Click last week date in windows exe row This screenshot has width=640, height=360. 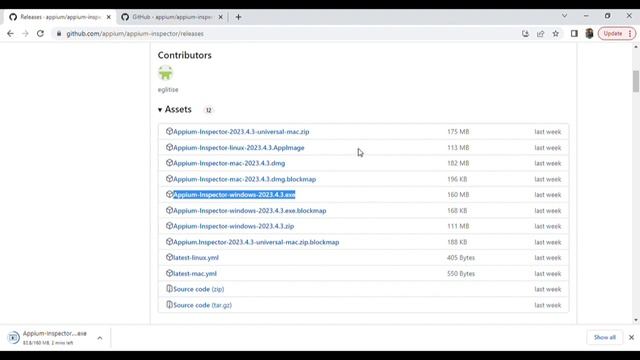coord(548,195)
